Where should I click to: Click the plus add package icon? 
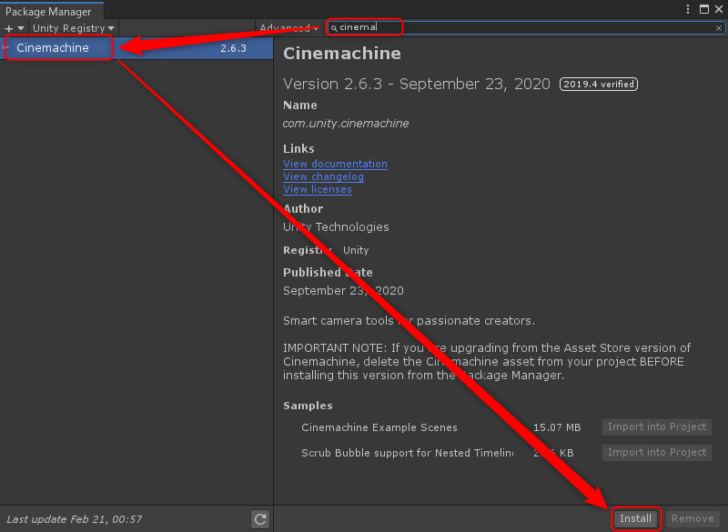click(x=9, y=28)
